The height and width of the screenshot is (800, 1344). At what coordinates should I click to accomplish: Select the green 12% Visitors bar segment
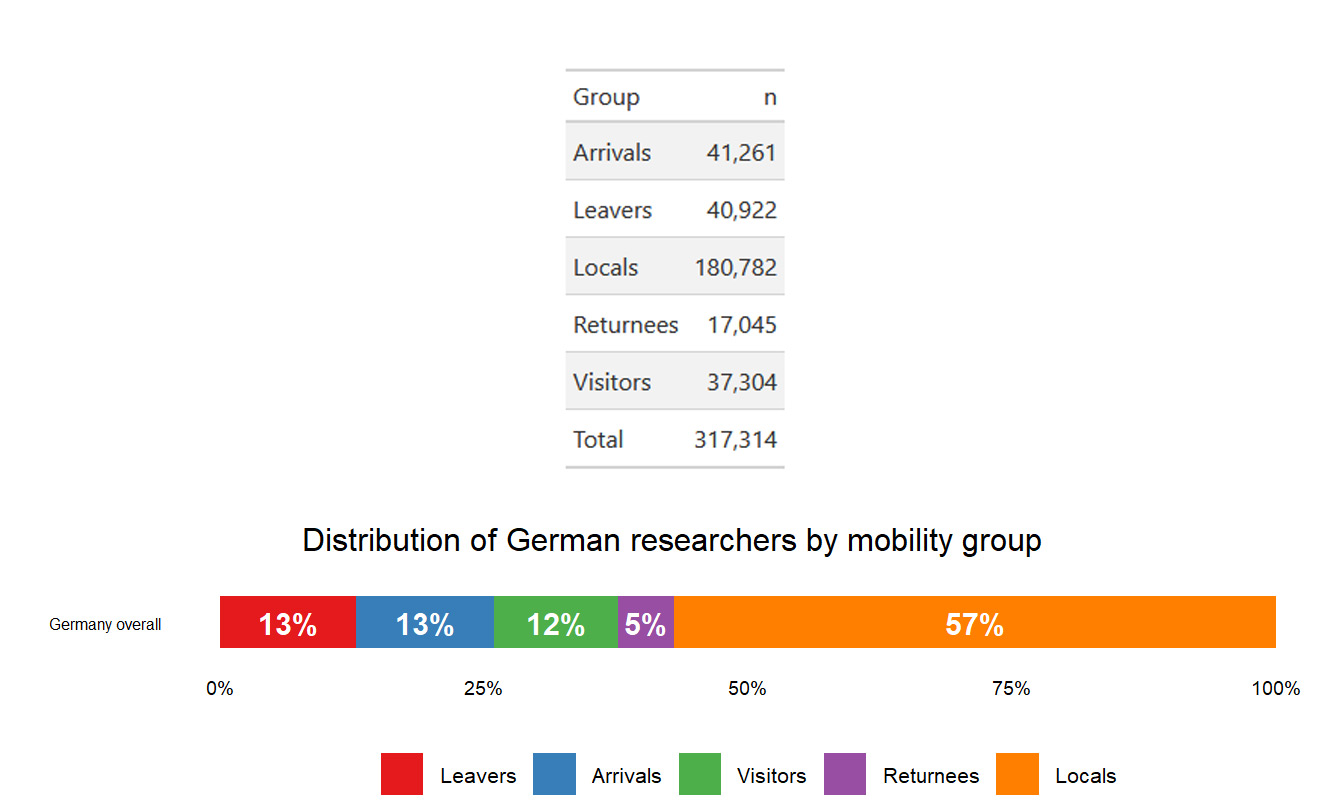(x=556, y=622)
